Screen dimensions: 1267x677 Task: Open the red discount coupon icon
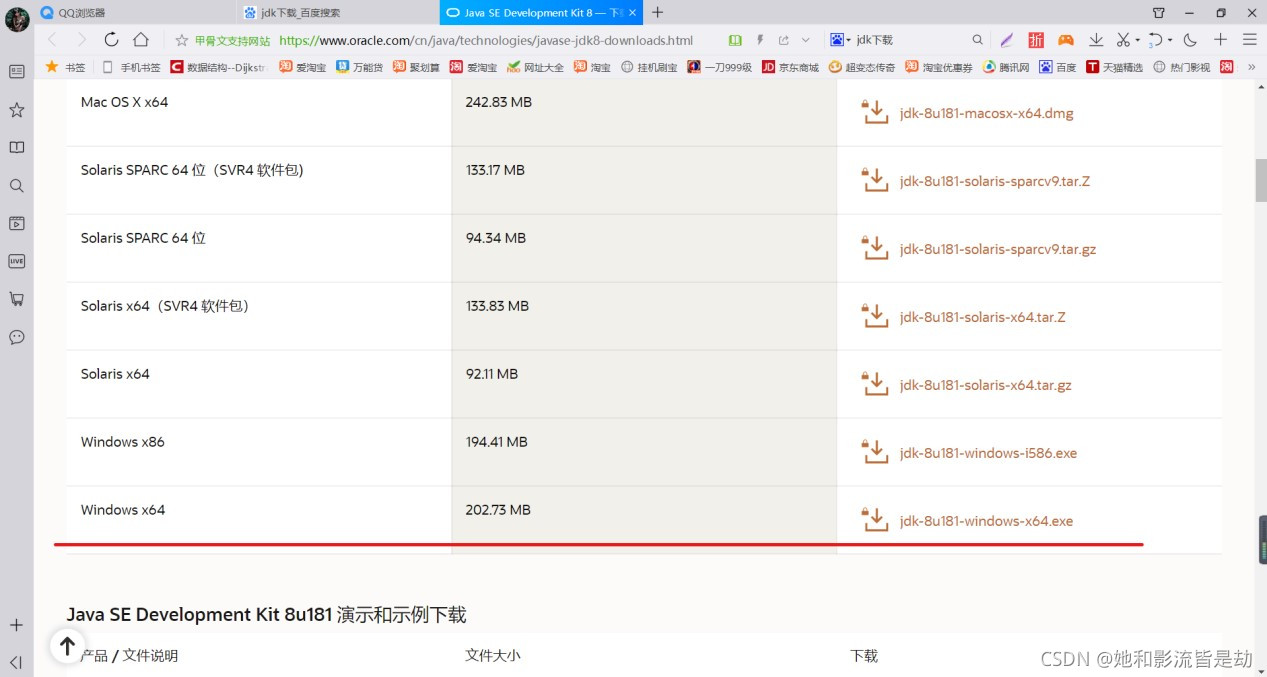[x=1036, y=40]
